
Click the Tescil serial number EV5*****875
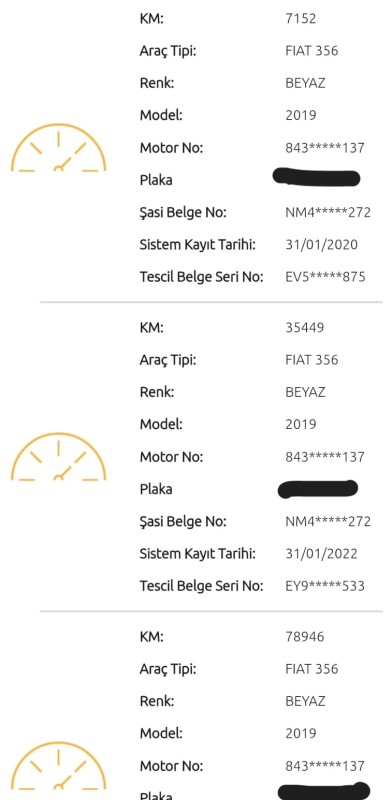[325, 277]
